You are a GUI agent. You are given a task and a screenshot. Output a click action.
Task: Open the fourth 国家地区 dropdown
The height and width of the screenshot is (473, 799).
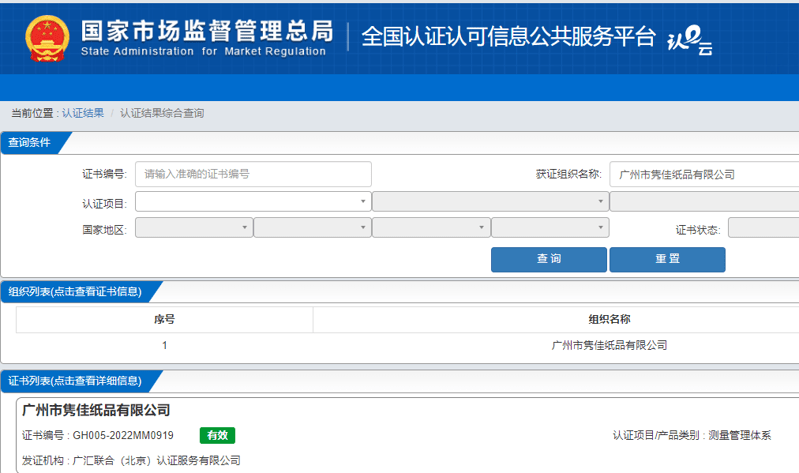coord(550,227)
